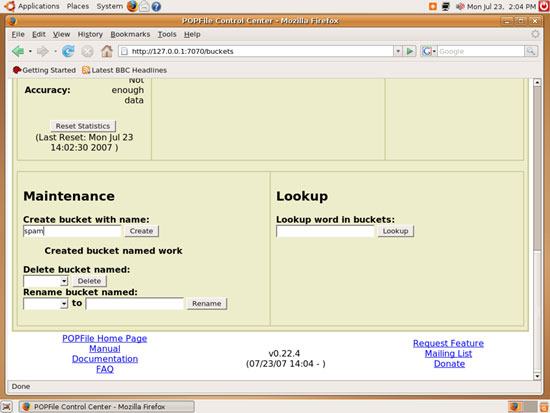The image size is (550, 413).
Task: Open the Applications menu in top panel
Action: pyautogui.click(x=39, y=6)
